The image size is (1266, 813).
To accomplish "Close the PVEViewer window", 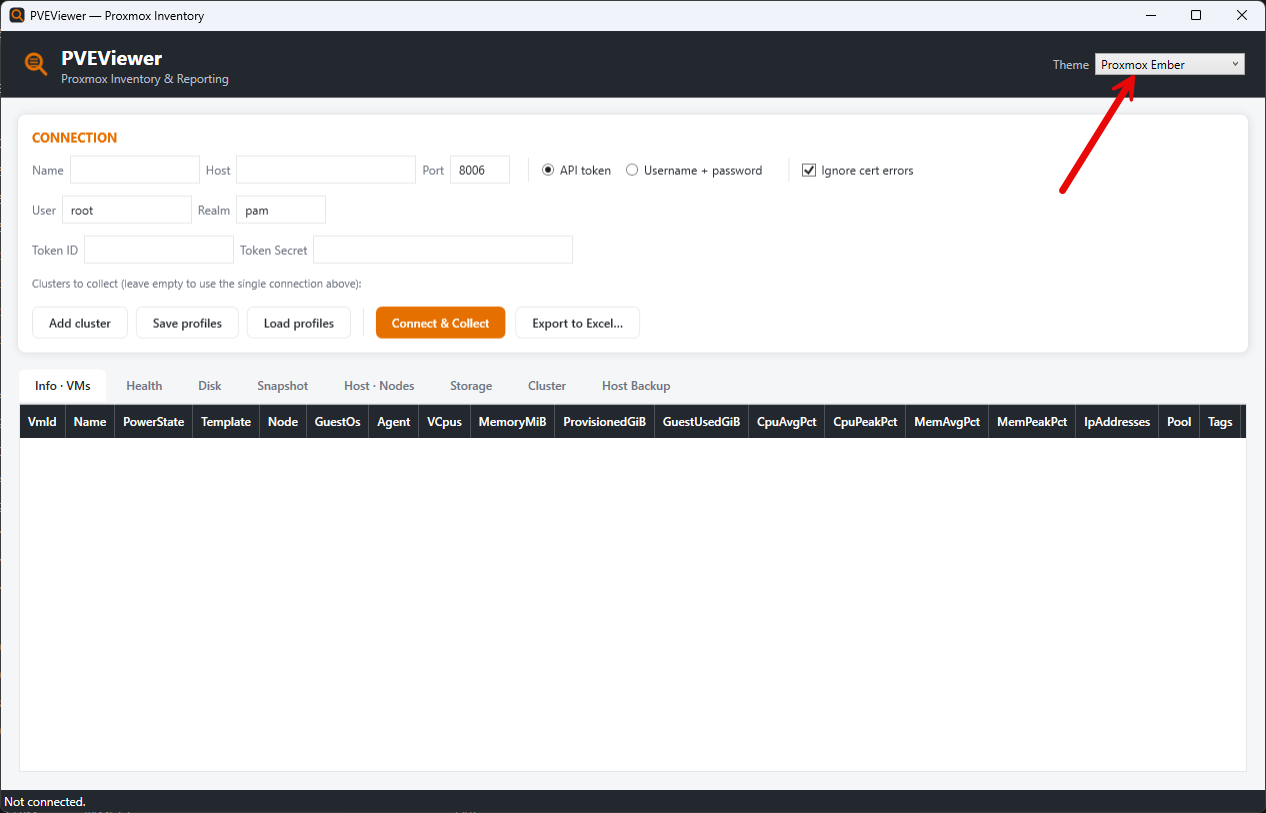I will [1242, 15].
